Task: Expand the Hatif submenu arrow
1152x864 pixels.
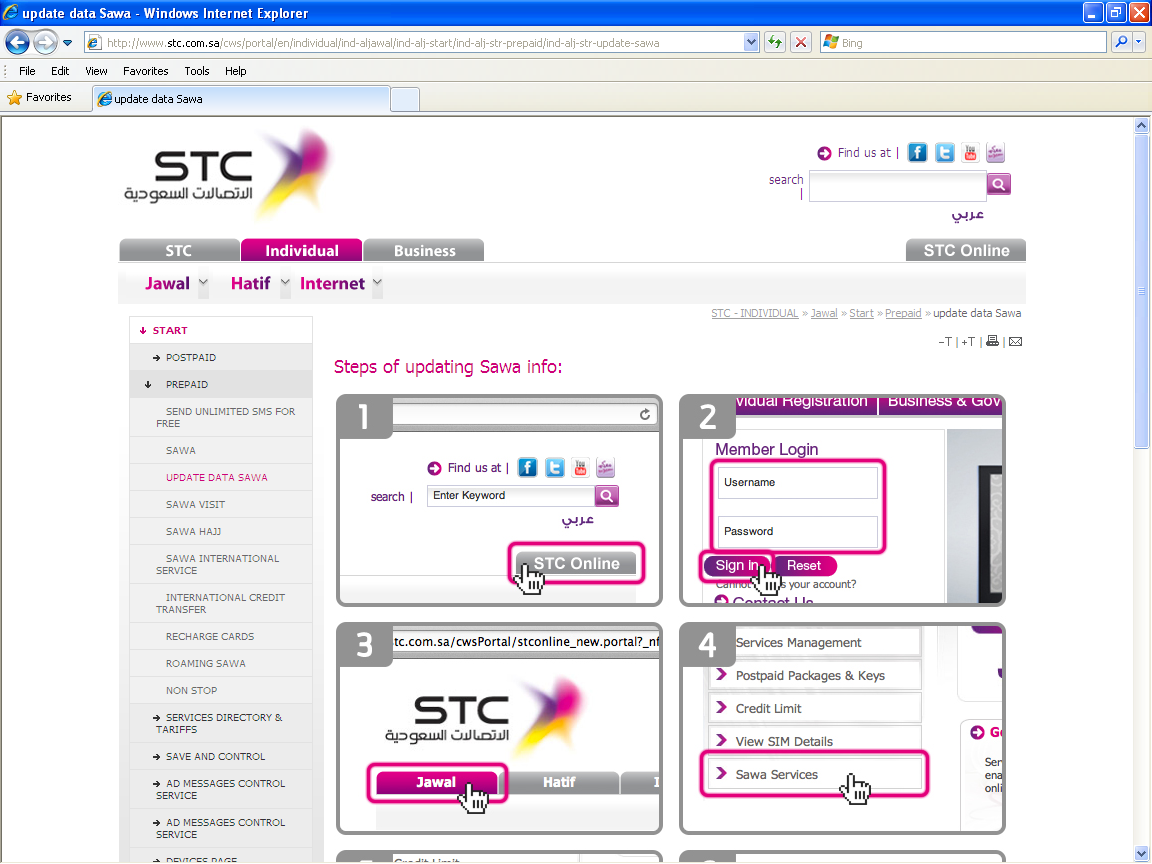Action: (285, 284)
